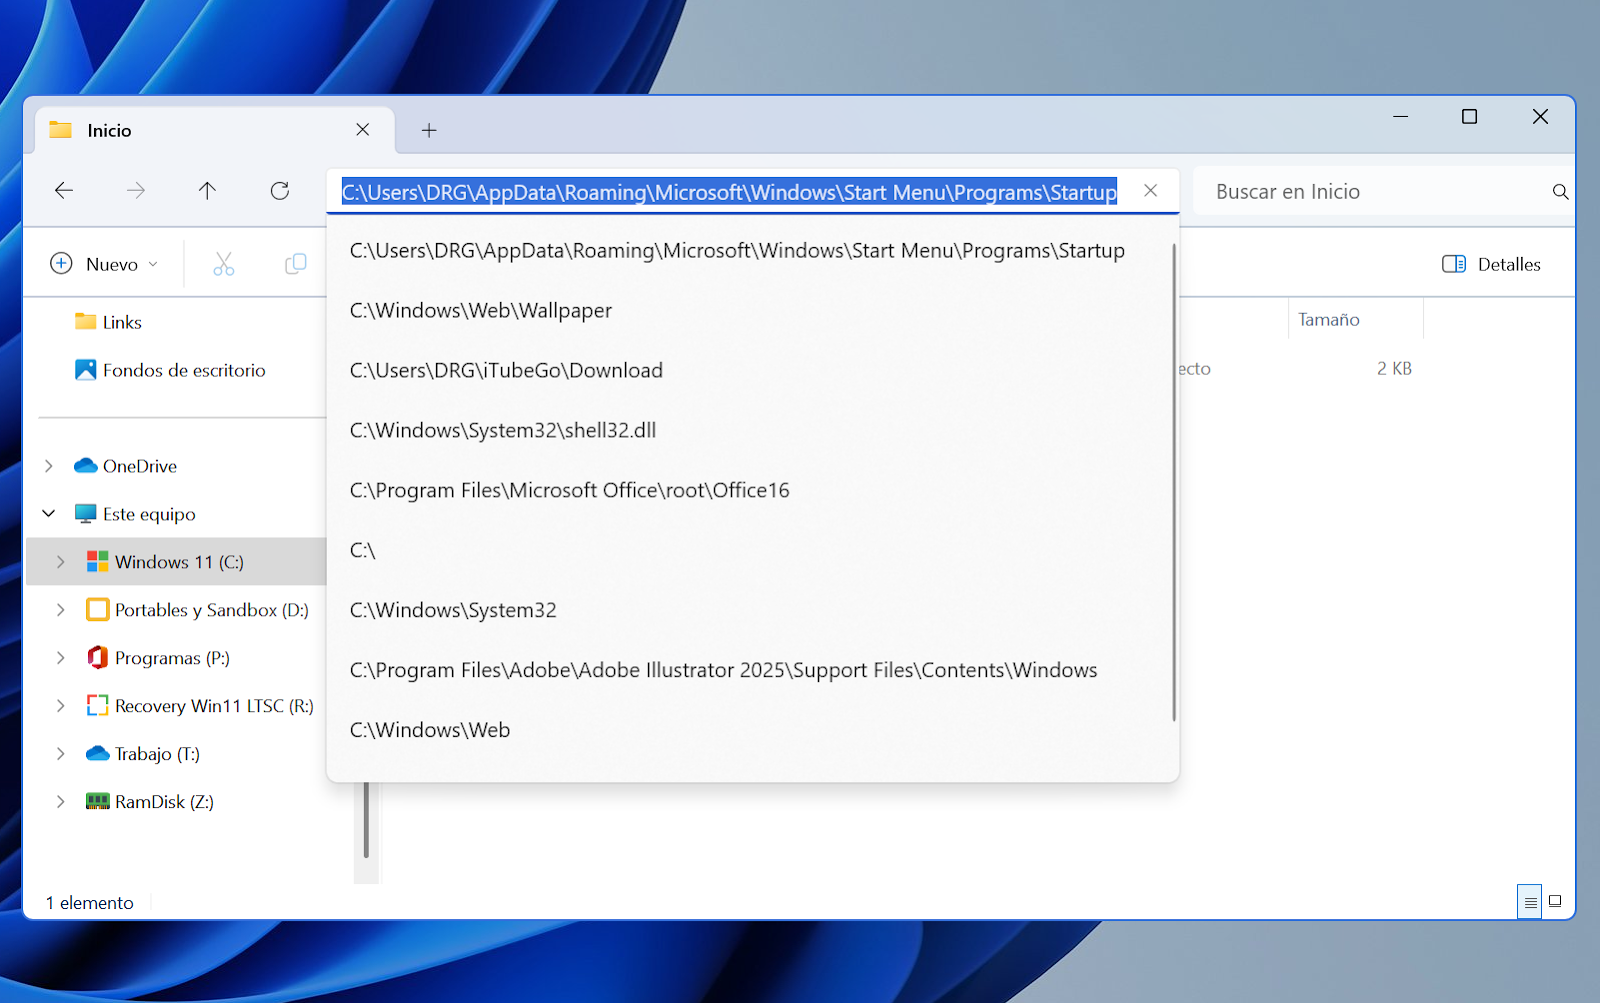Click the Cut scissors icon
Screen dimensions: 1600x1003
[x=223, y=264]
